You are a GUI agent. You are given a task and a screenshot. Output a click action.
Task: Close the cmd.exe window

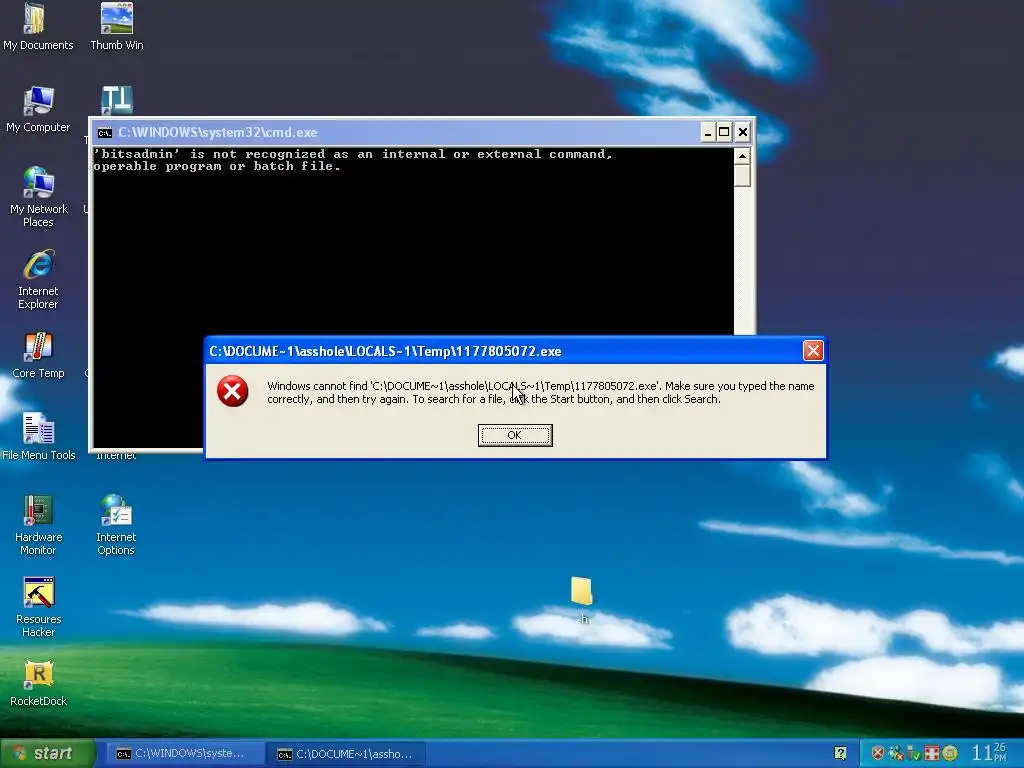pyautogui.click(x=743, y=133)
